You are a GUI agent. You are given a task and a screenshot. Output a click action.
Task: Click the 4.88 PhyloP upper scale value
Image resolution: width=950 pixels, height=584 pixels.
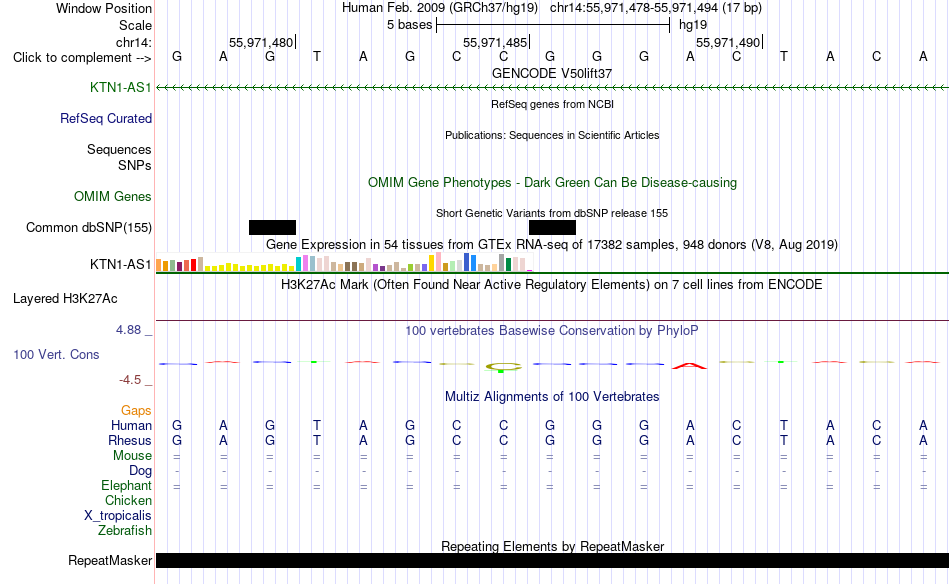128,330
